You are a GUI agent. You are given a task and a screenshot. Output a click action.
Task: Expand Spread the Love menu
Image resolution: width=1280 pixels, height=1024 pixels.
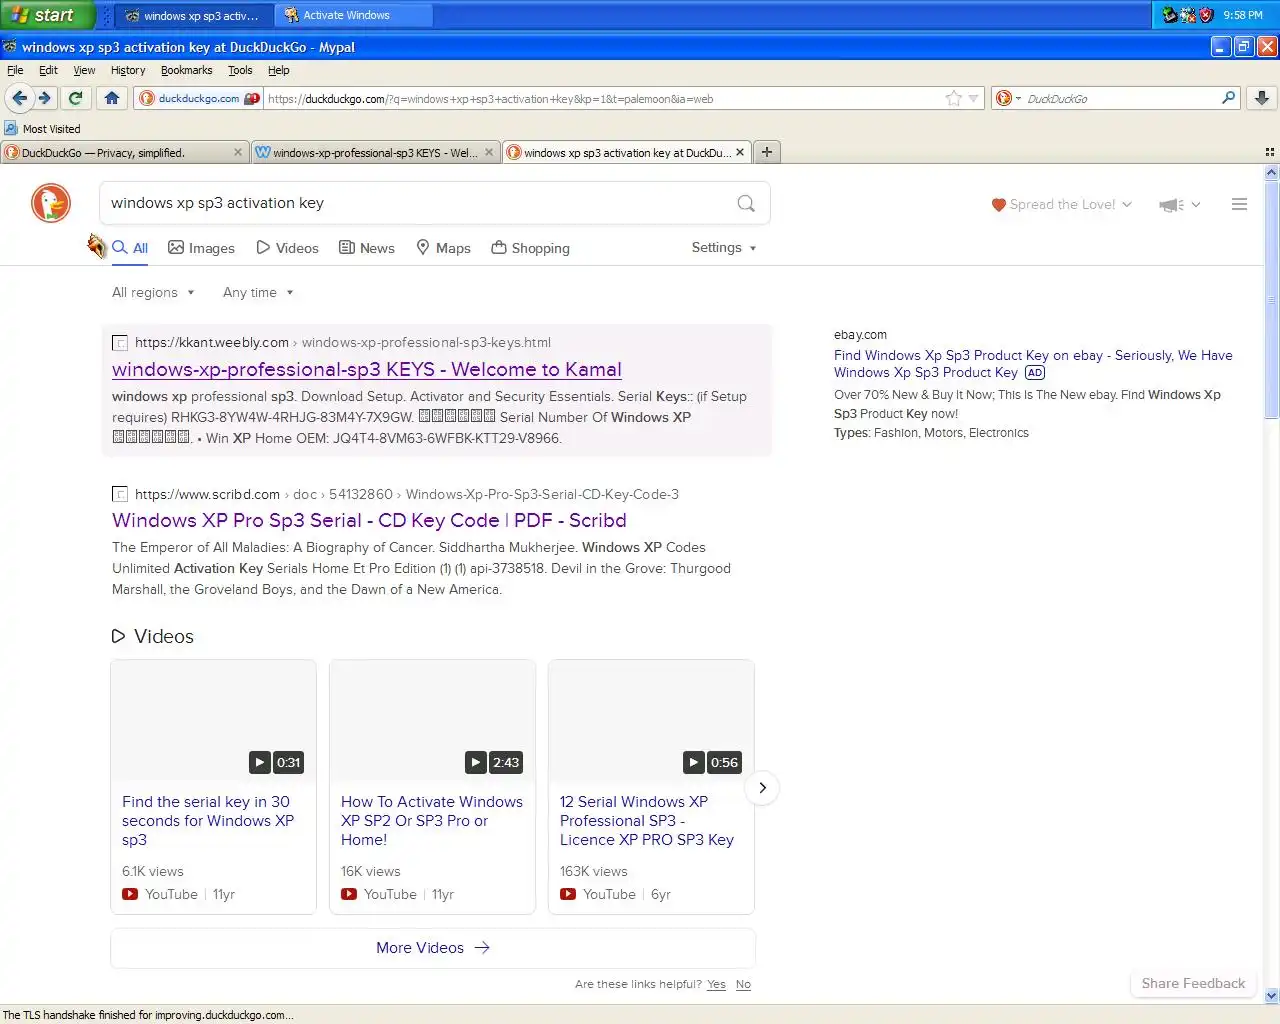[1061, 204]
